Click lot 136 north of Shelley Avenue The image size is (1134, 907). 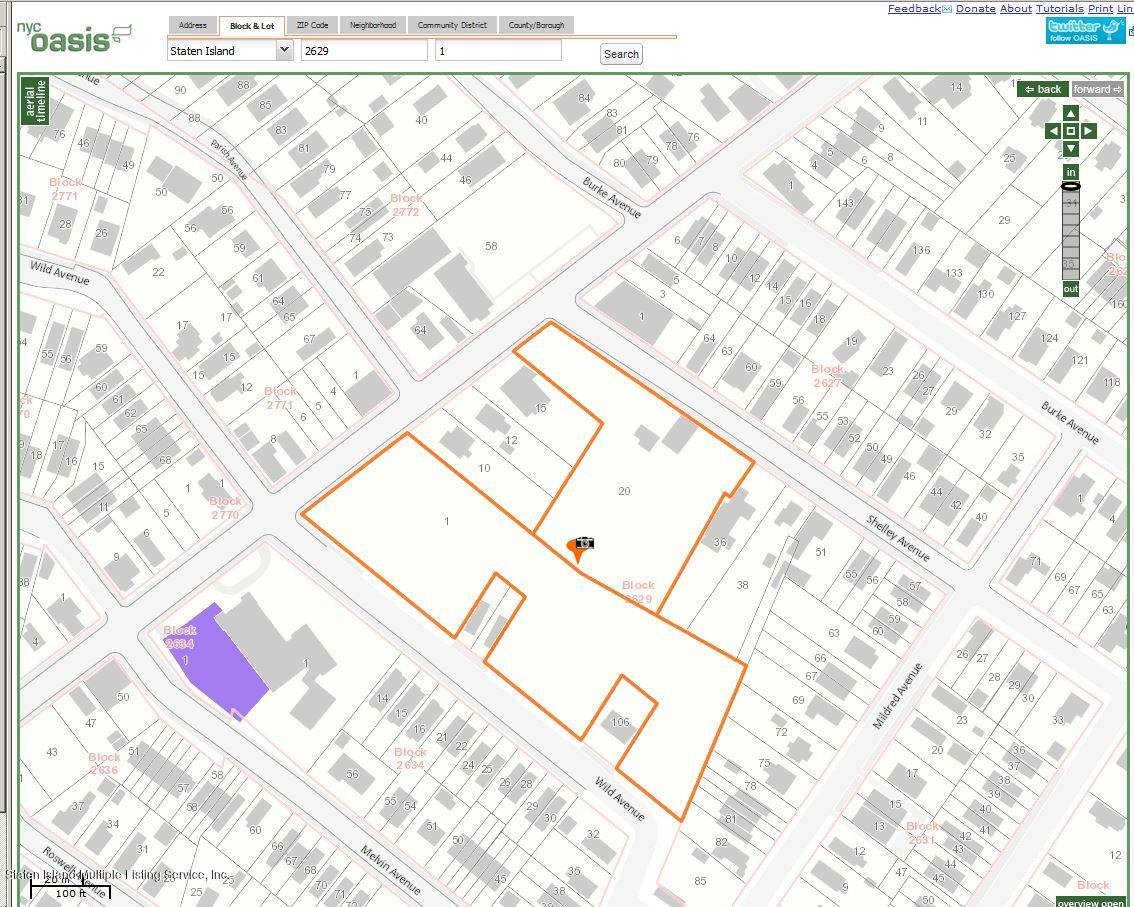coord(921,250)
